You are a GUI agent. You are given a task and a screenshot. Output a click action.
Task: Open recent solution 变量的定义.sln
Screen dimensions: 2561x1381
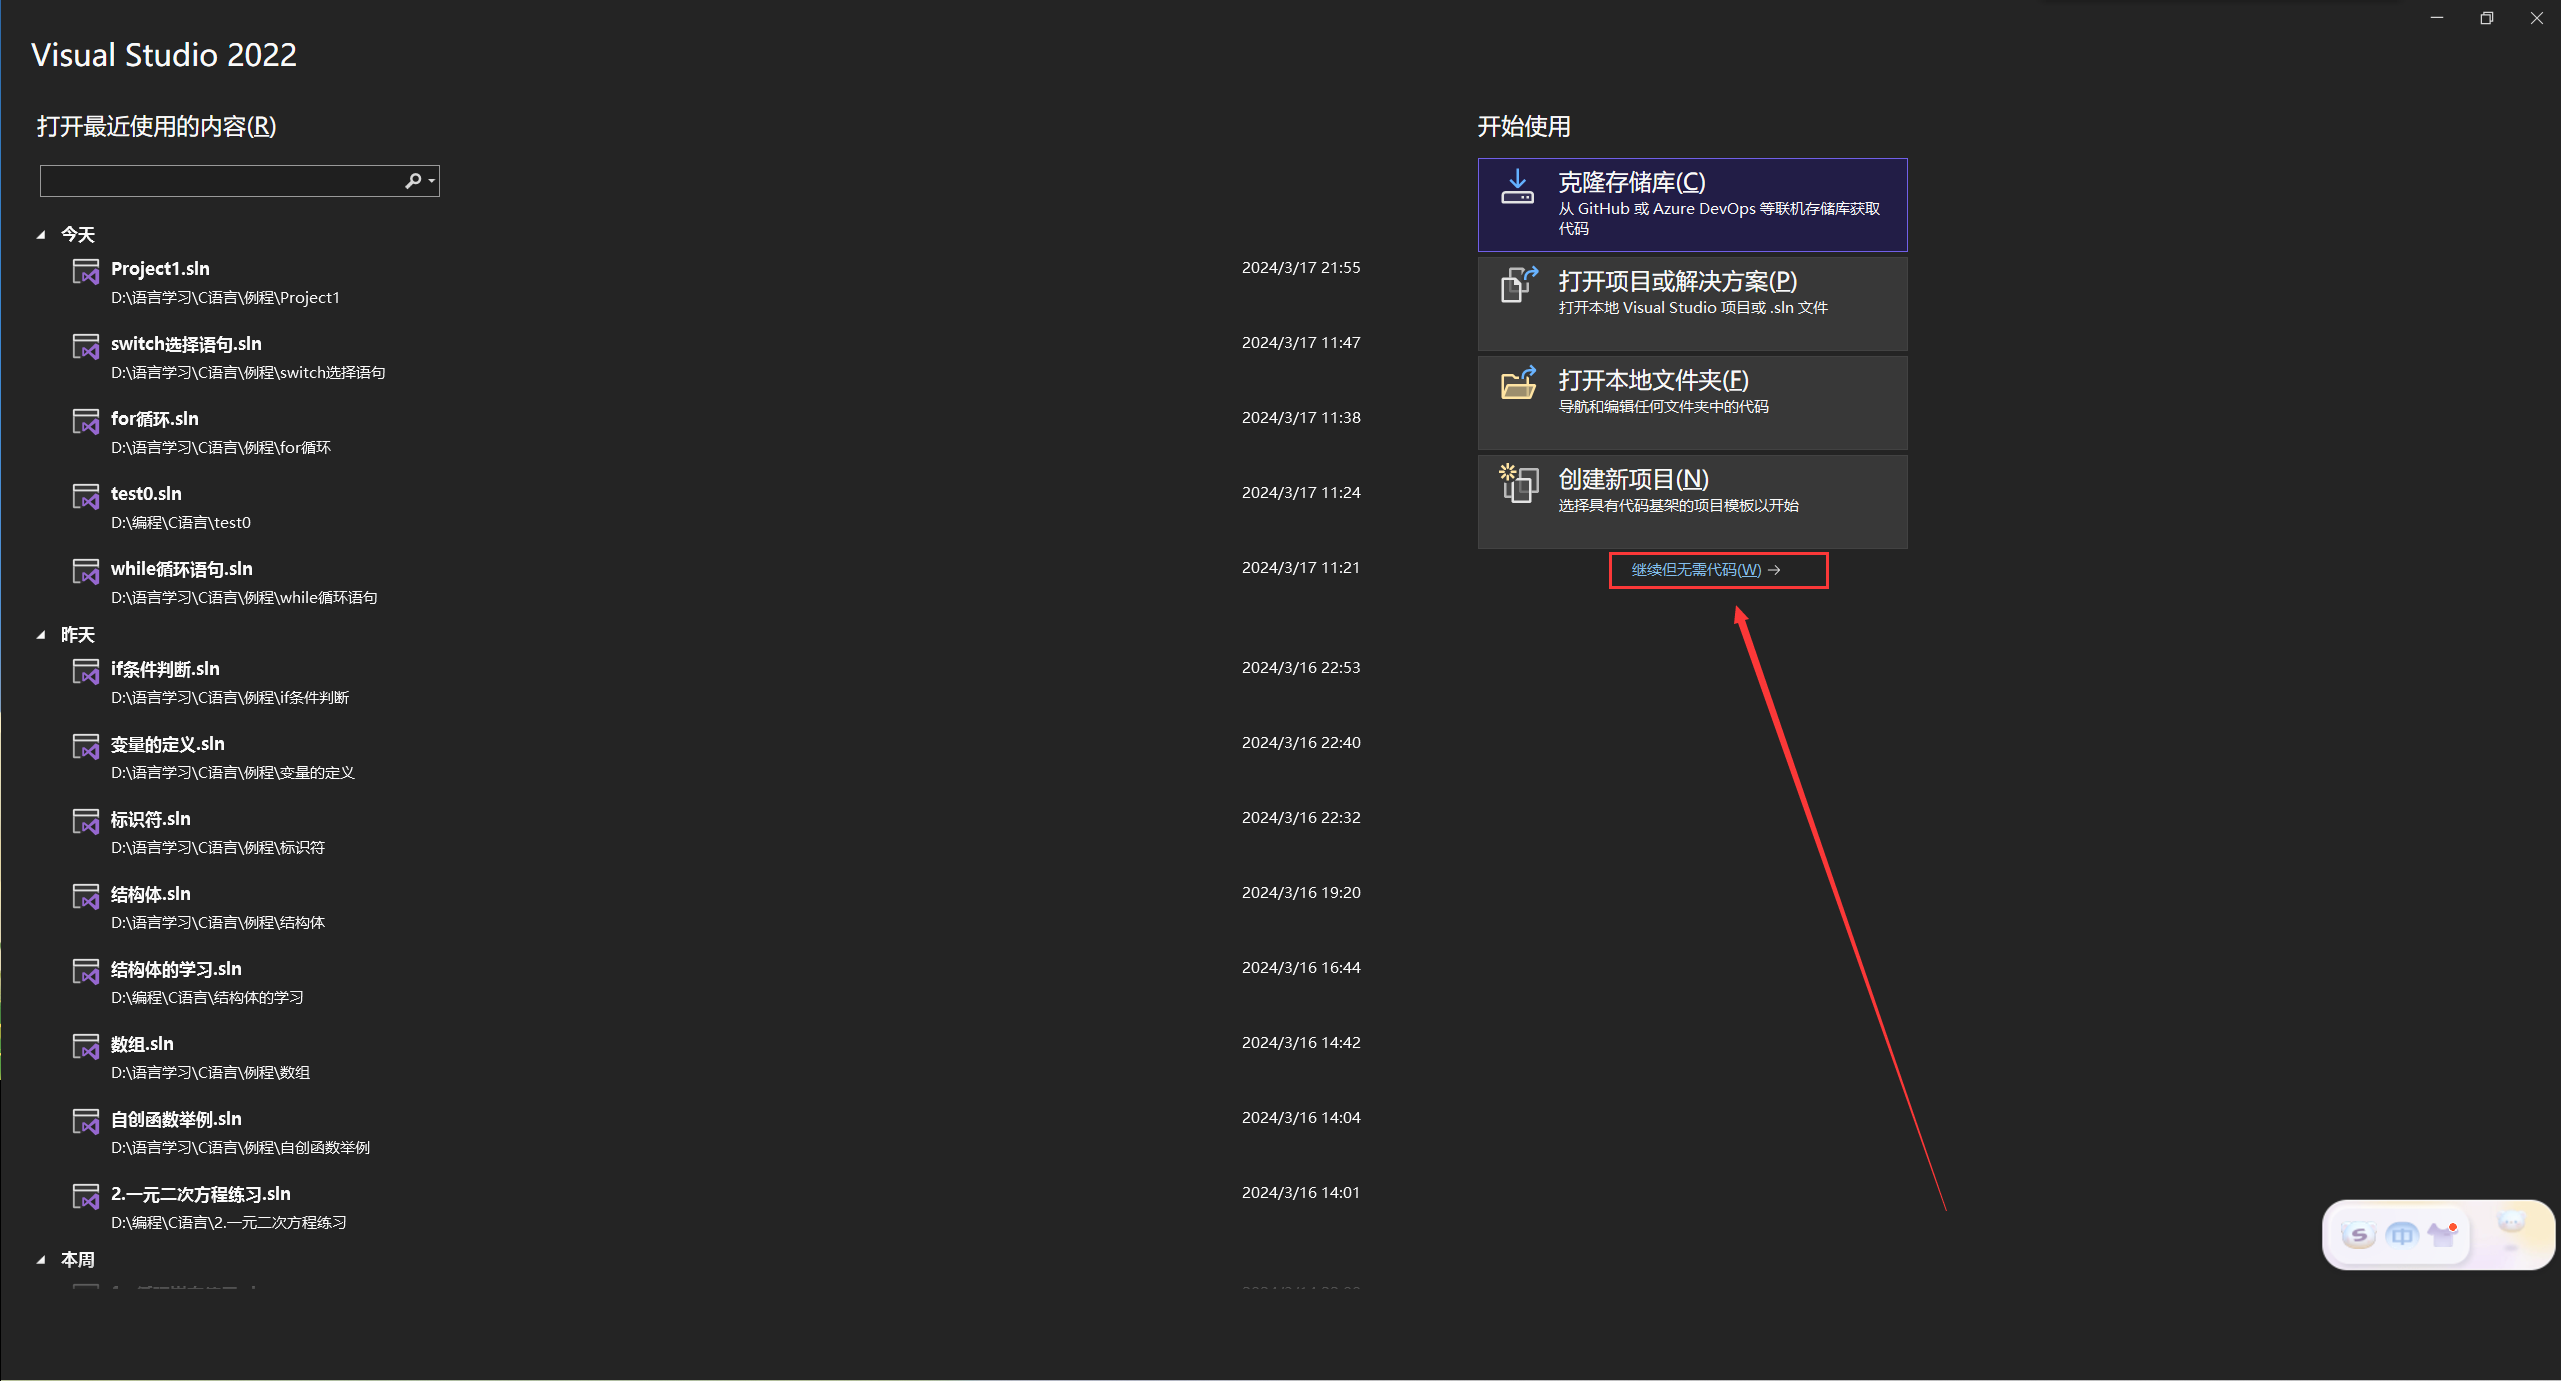716,757
